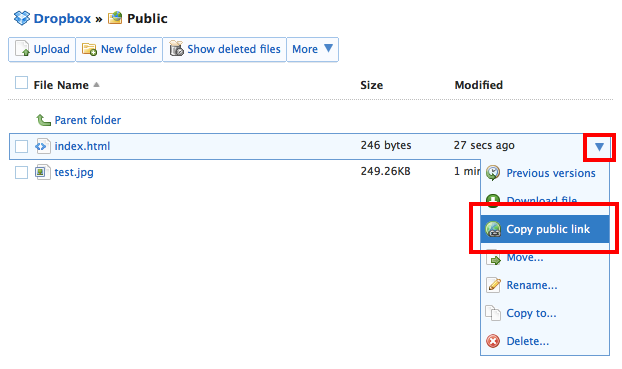This screenshot has height=369, width=622.
Task: Click the Copy to pages icon
Action: (493, 313)
